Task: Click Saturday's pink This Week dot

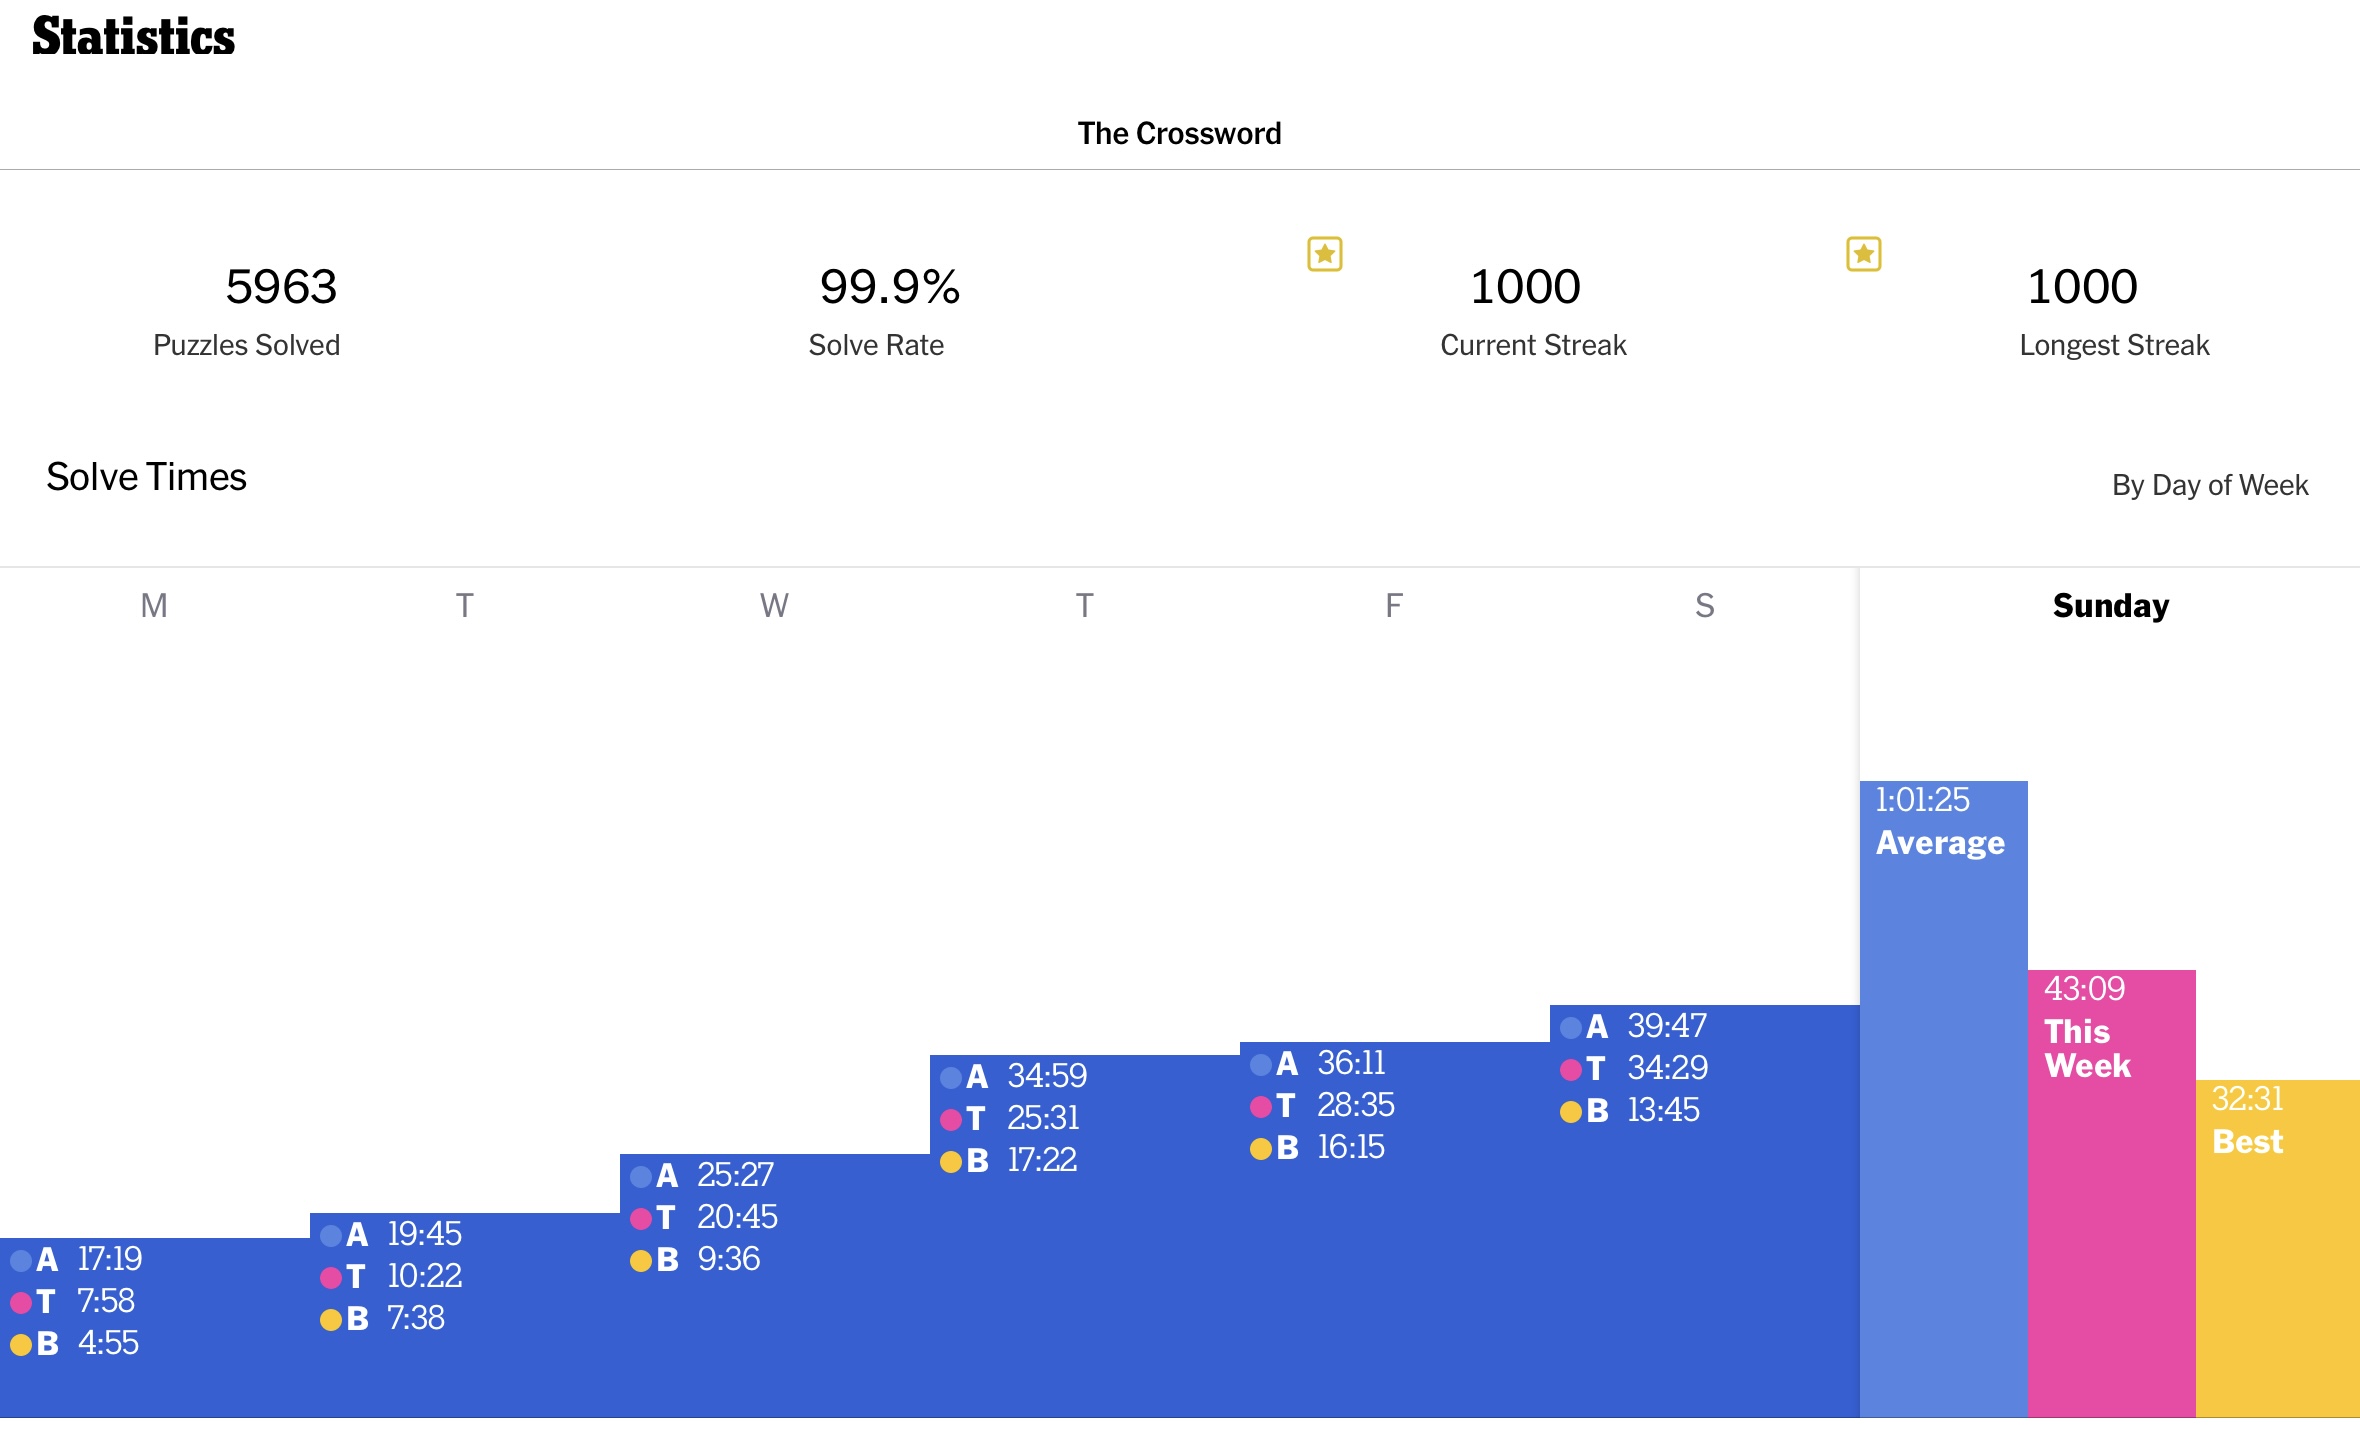Action: click(1571, 1070)
